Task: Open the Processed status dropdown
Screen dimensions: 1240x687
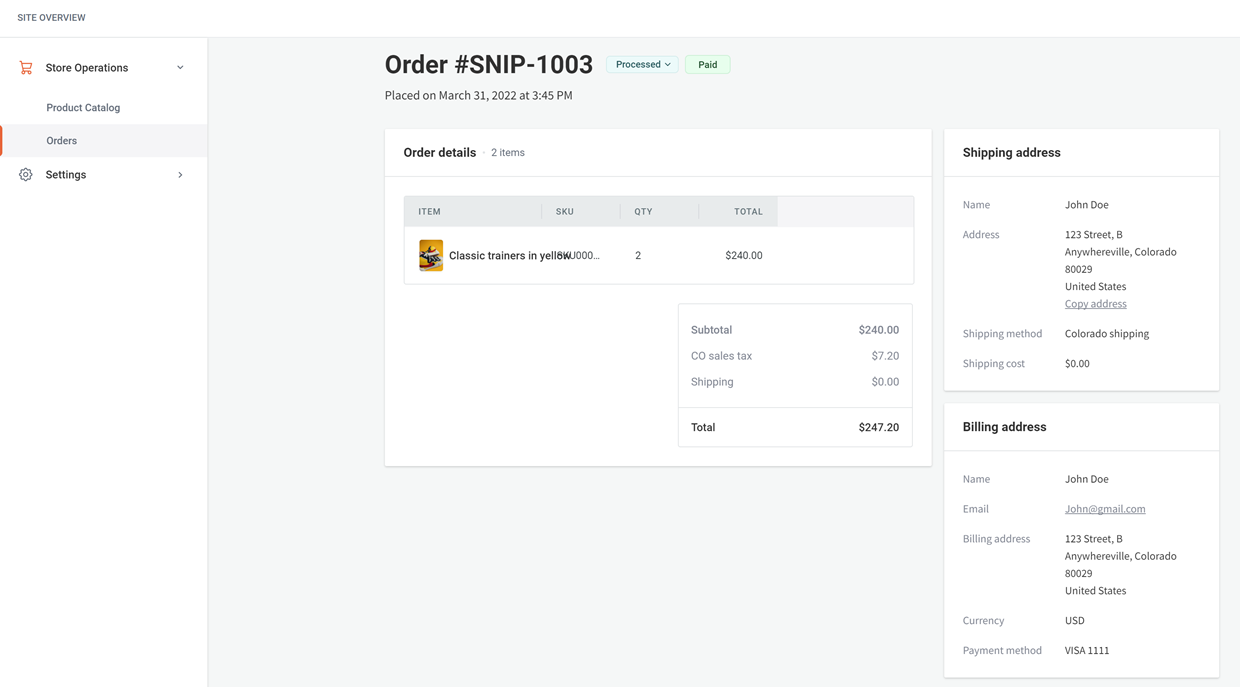Action: (x=642, y=64)
